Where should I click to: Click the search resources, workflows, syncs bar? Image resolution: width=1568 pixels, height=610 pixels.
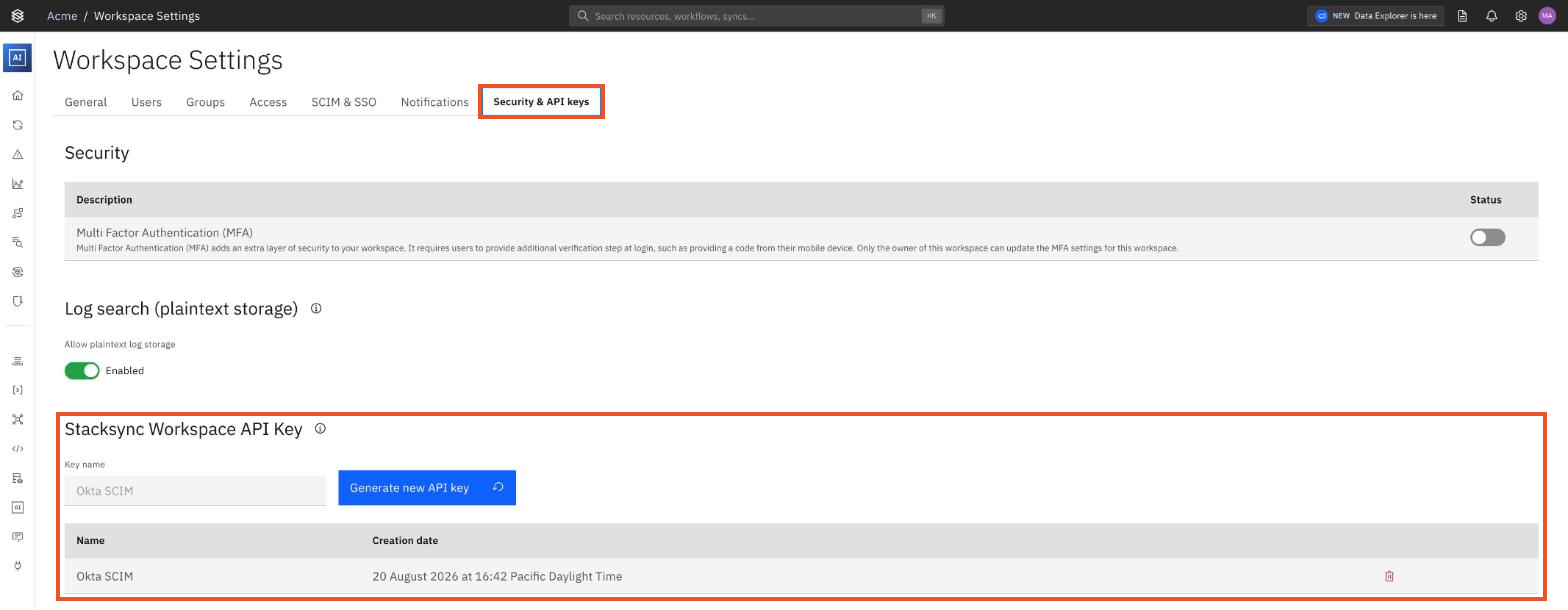(757, 16)
